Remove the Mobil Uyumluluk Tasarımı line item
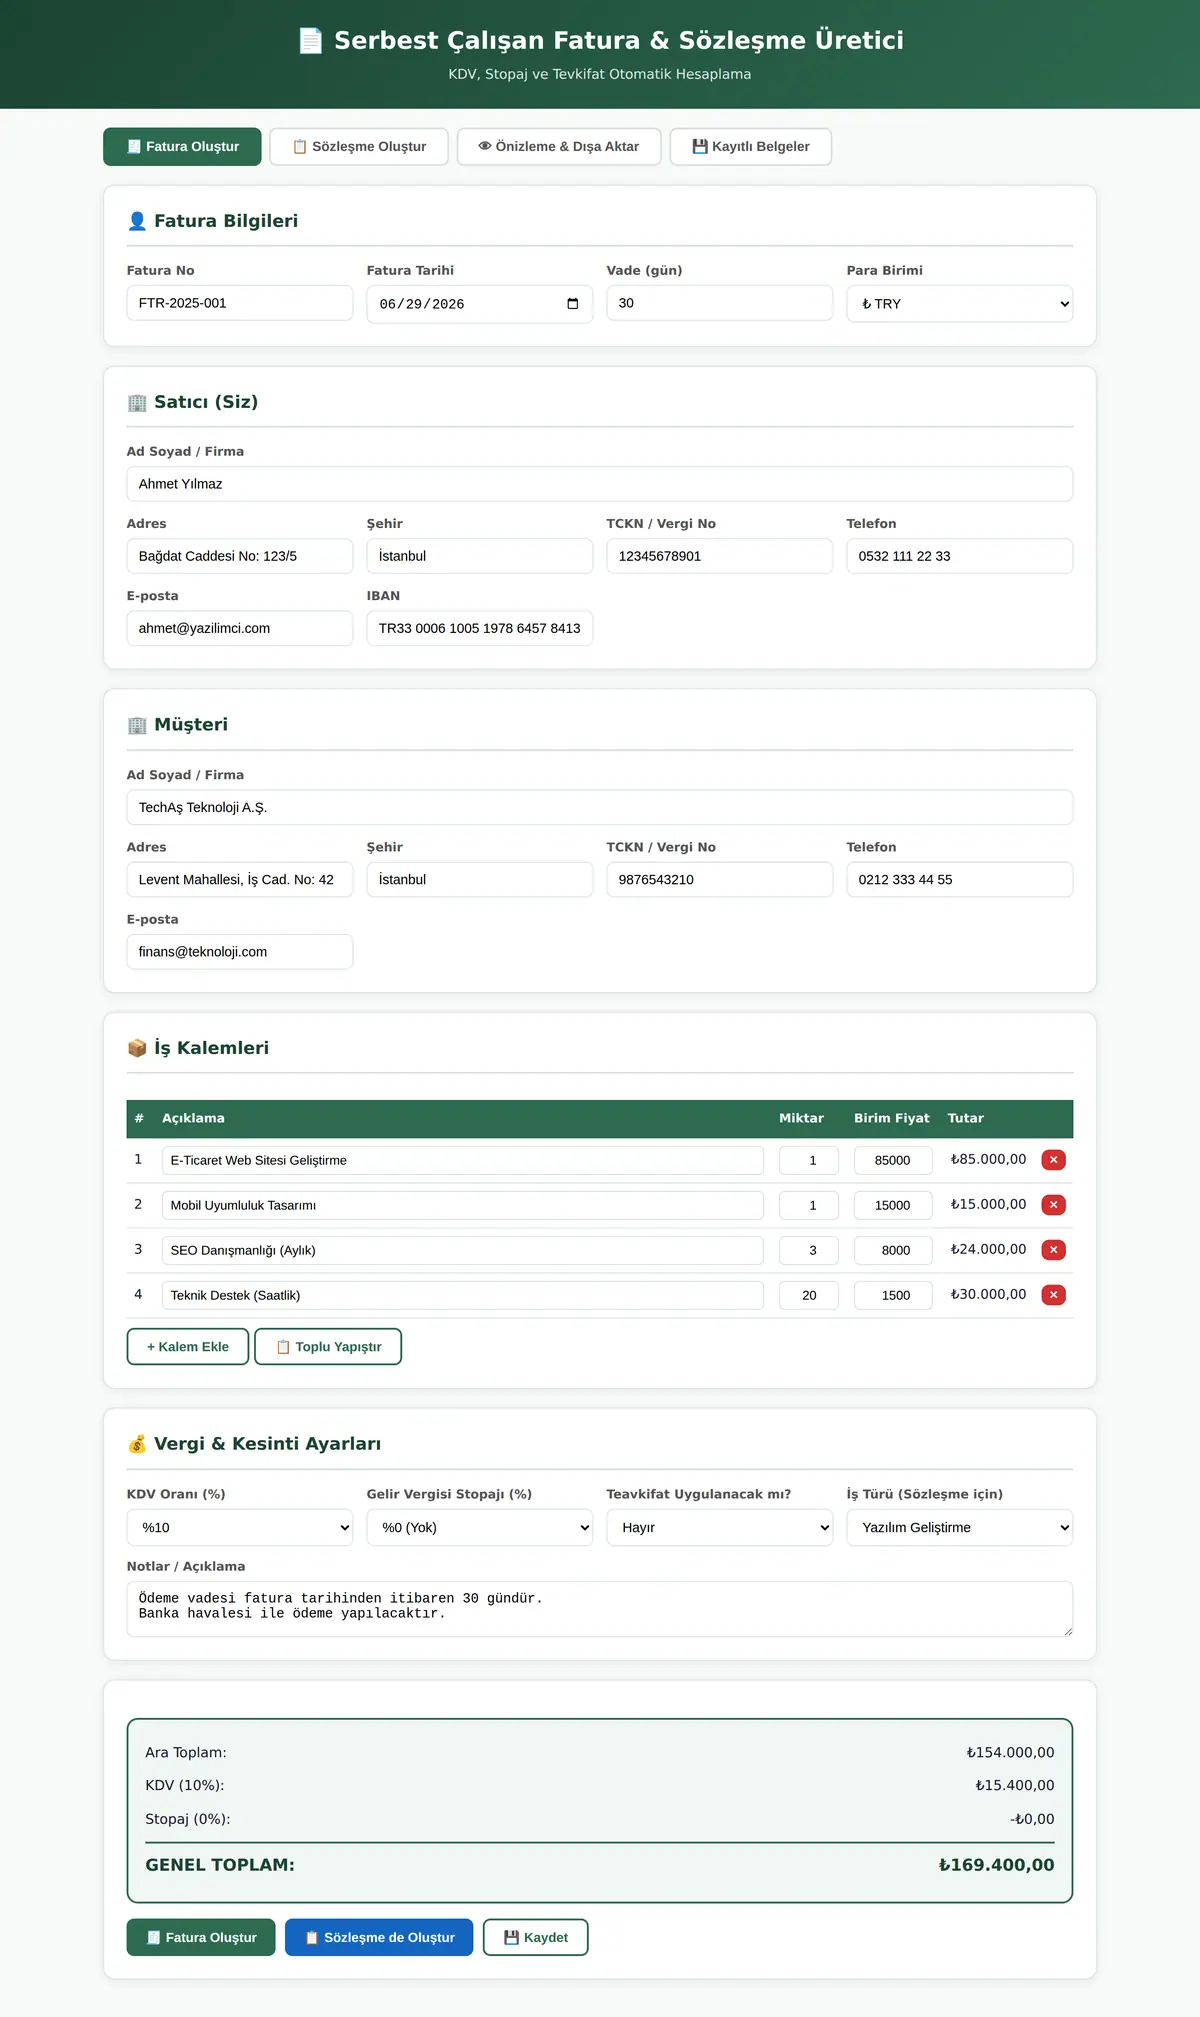 click(x=1053, y=1205)
